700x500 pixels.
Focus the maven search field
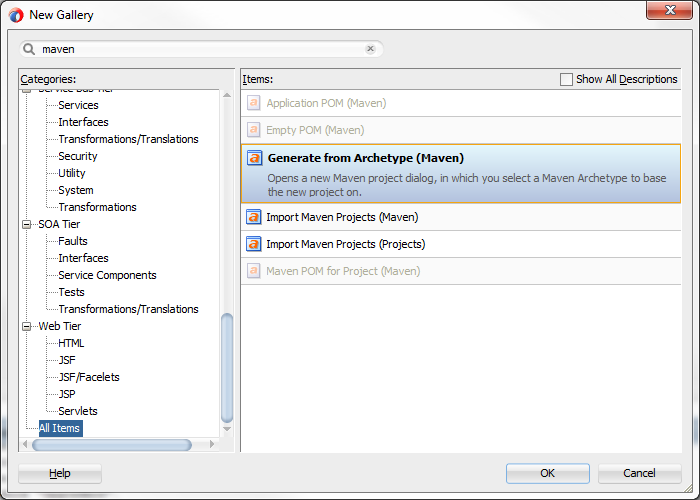(x=200, y=49)
